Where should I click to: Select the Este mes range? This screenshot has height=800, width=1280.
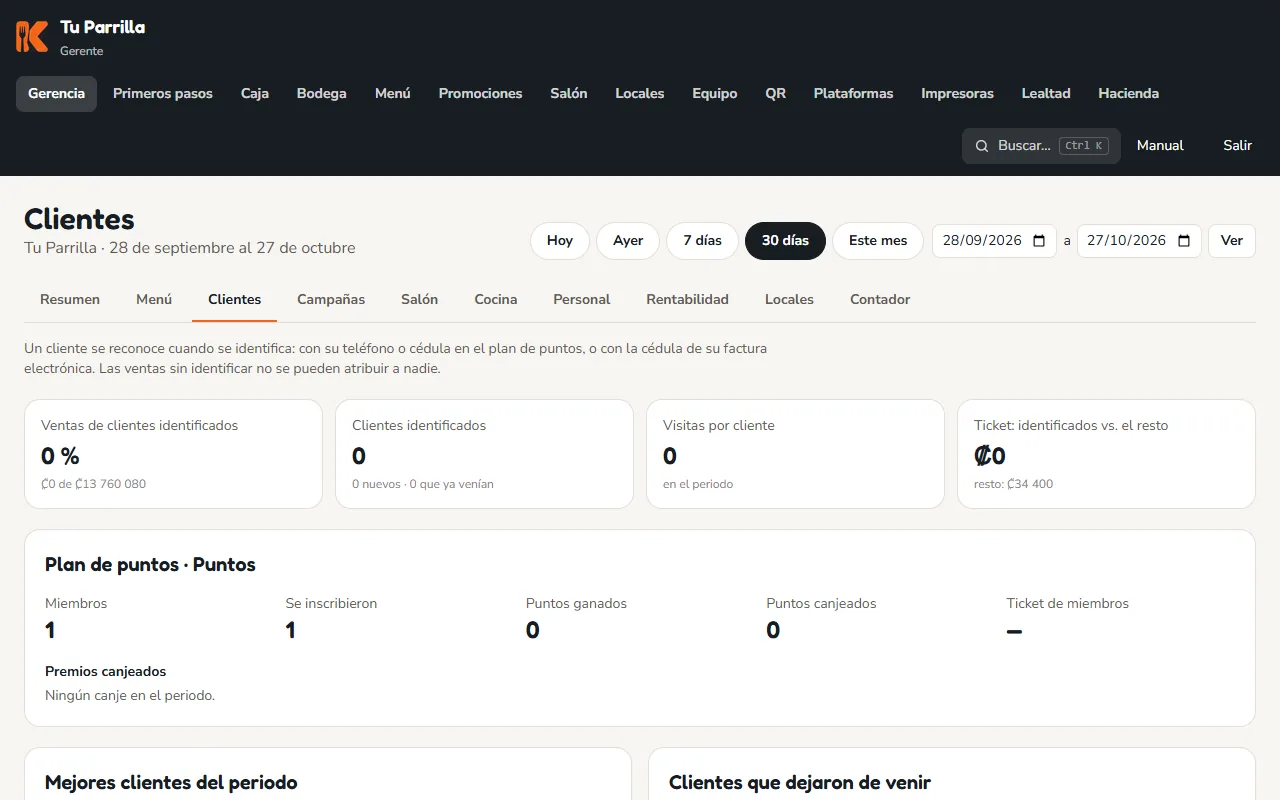pos(878,241)
